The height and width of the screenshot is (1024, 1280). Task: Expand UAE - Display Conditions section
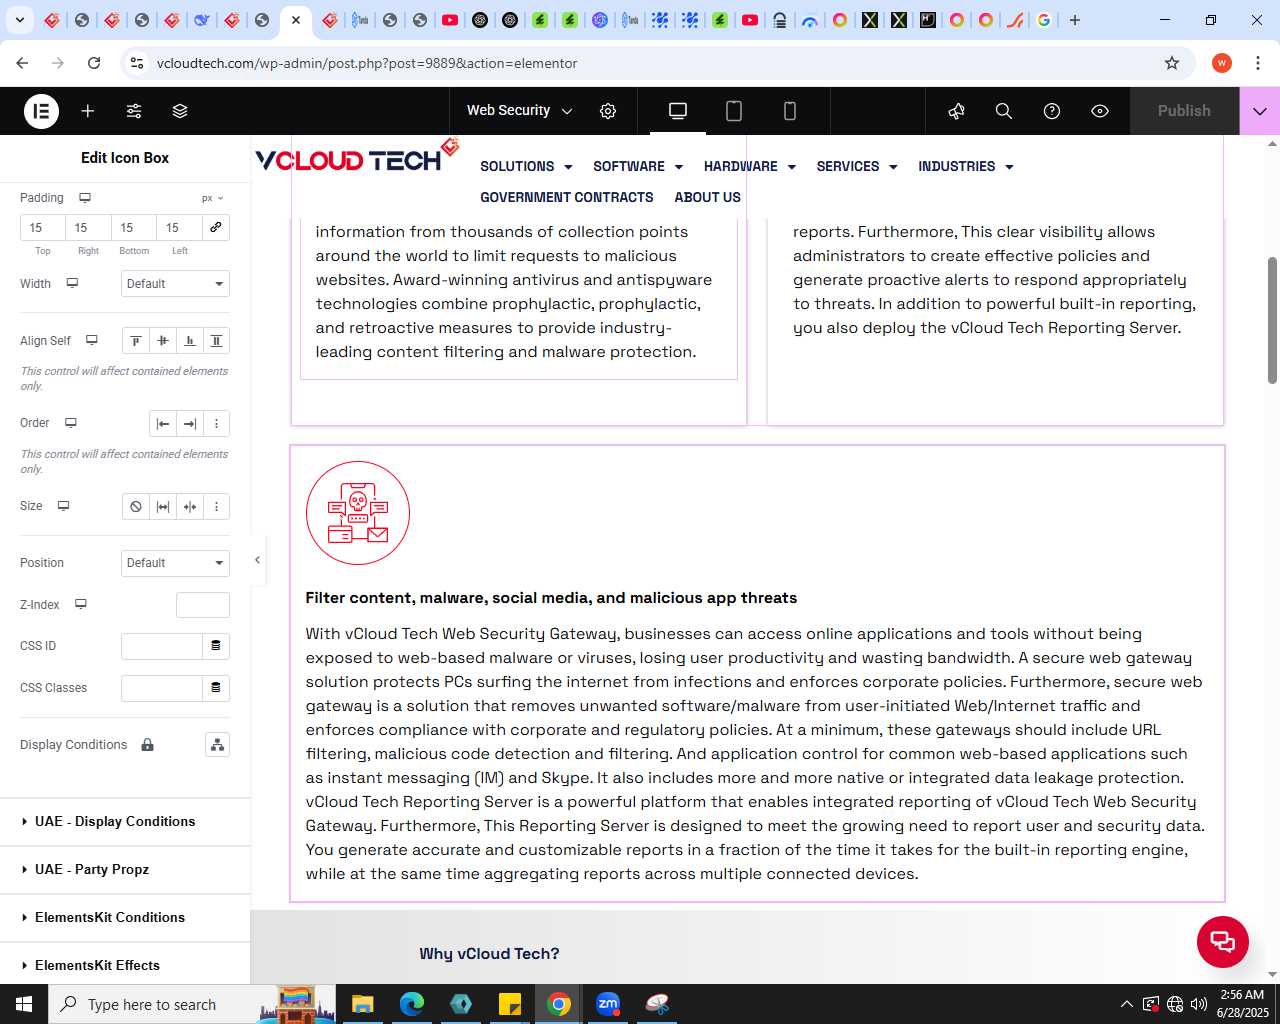pos(125,822)
